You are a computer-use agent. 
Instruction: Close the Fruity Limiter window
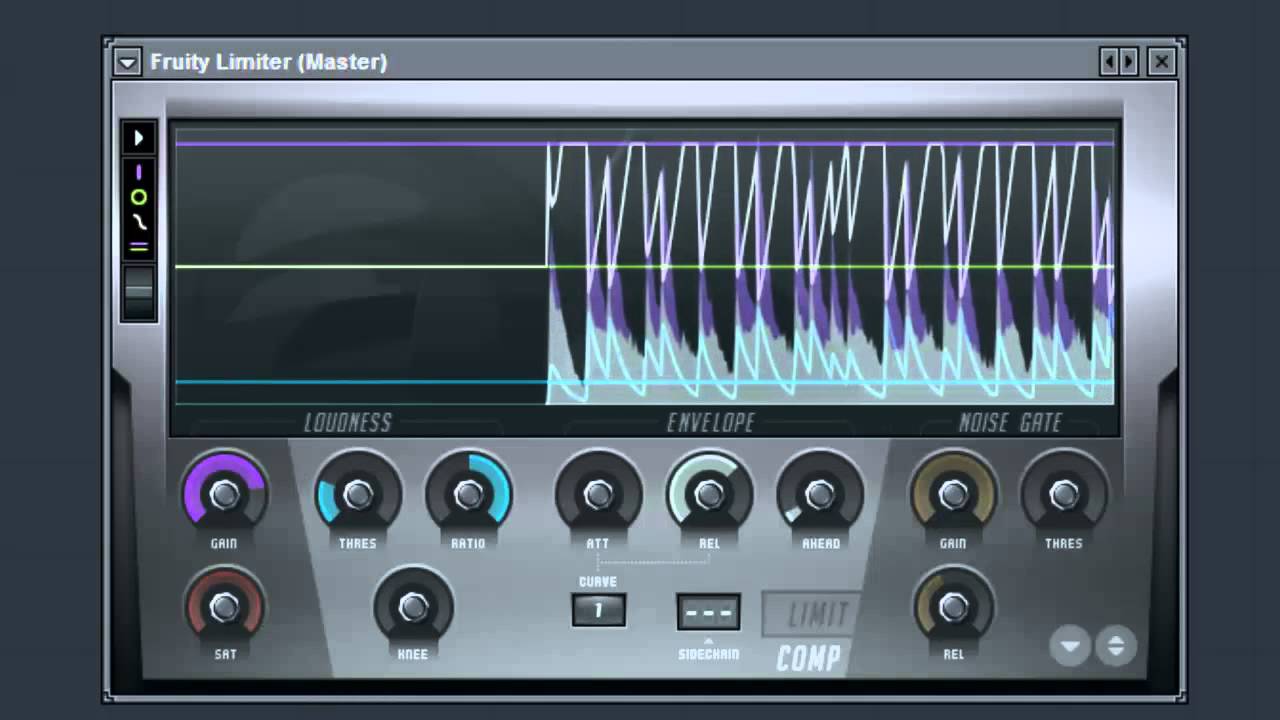click(x=1161, y=62)
